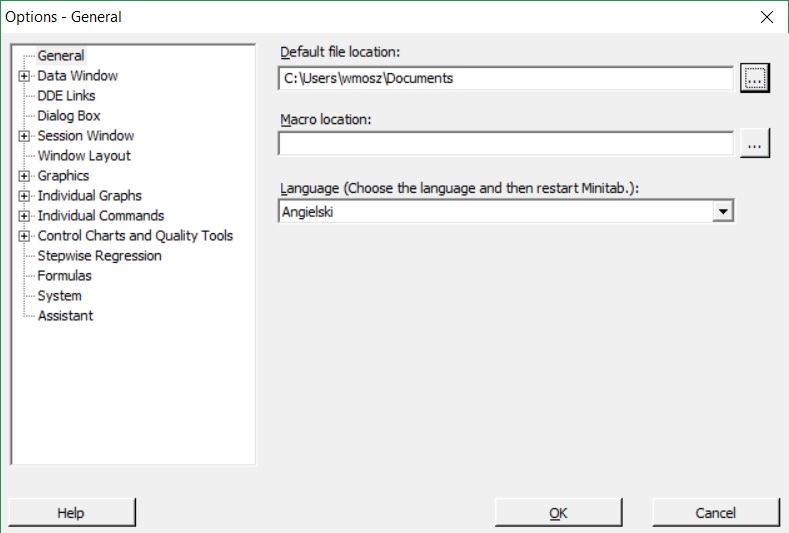The image size is (789, 533).
Task: Expand the Graphics tree node
Action: (24, 176)
